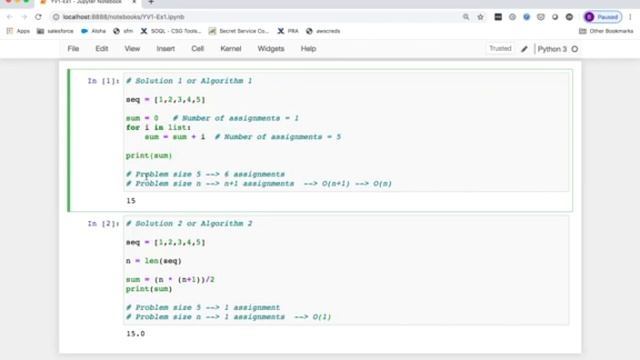640x360 pixels.
Task: Click the pencil edit-mode icon
Action: 524,49
